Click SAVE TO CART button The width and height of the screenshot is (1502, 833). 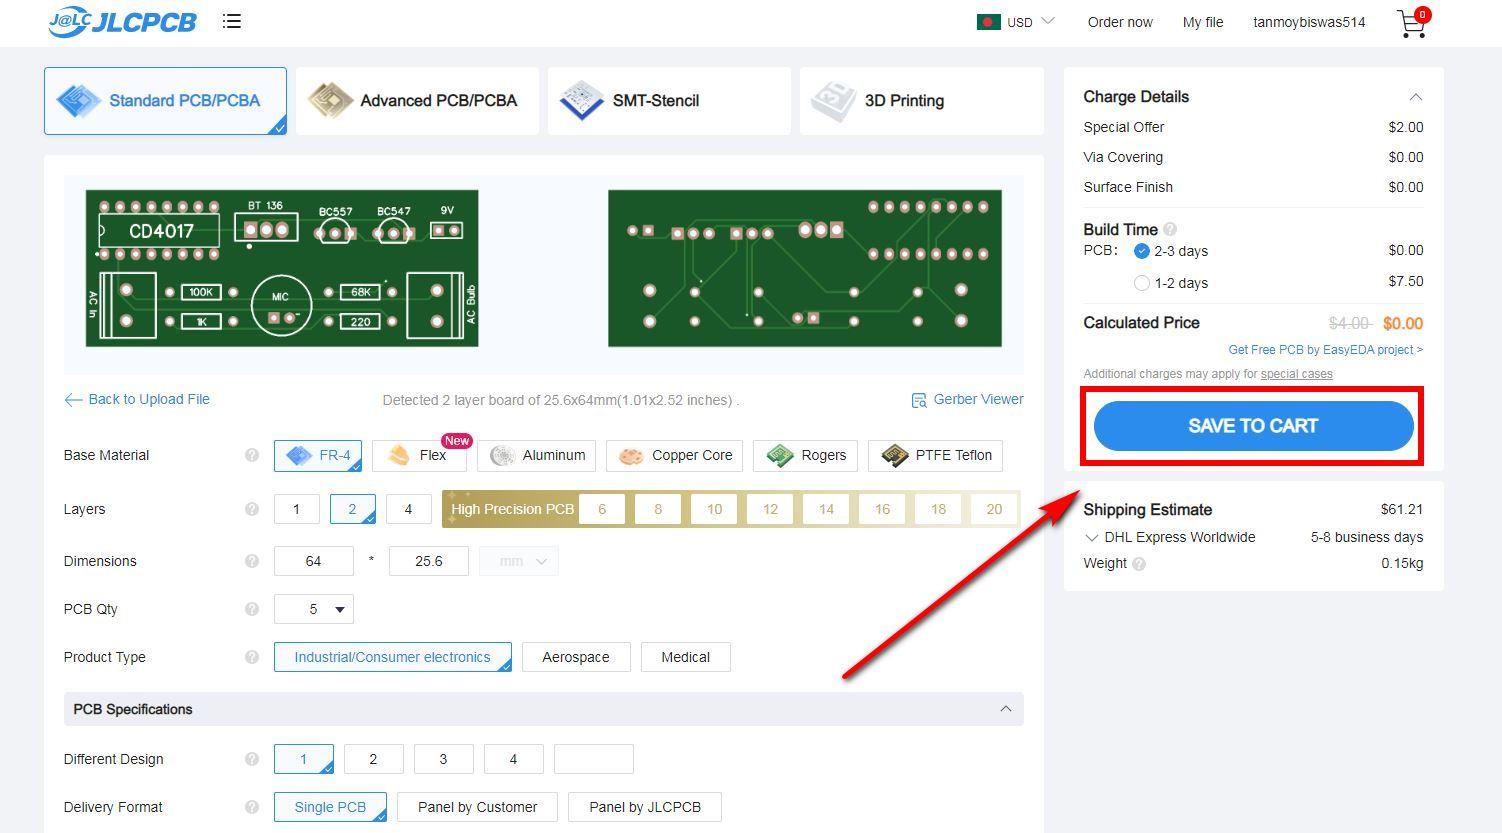tap(1253, 426)
